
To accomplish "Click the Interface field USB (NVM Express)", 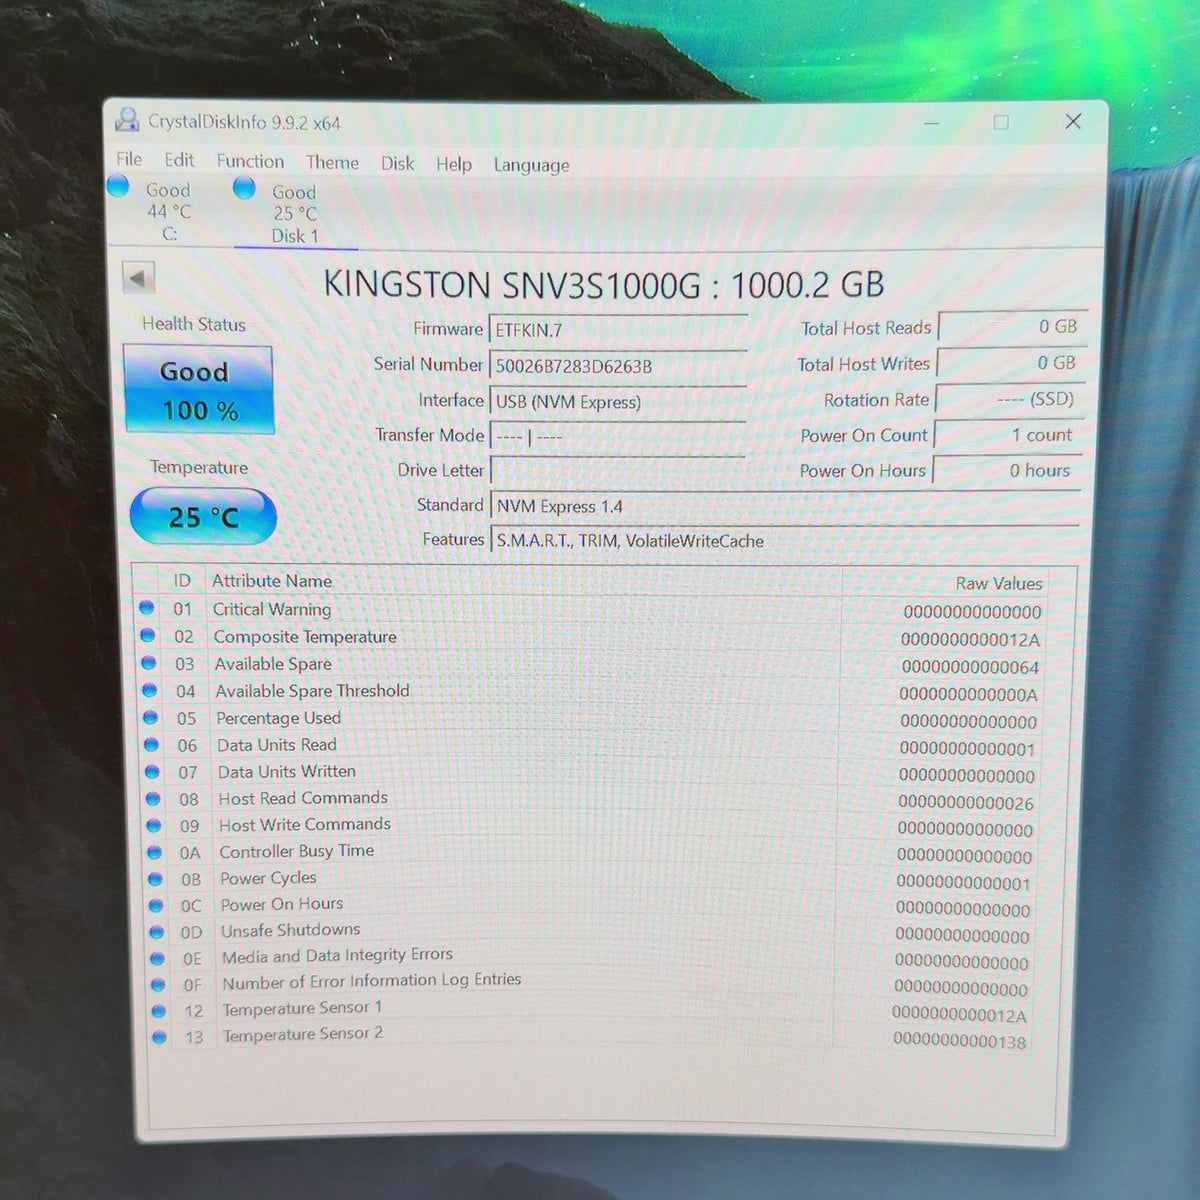I will [x=618, y=402].
